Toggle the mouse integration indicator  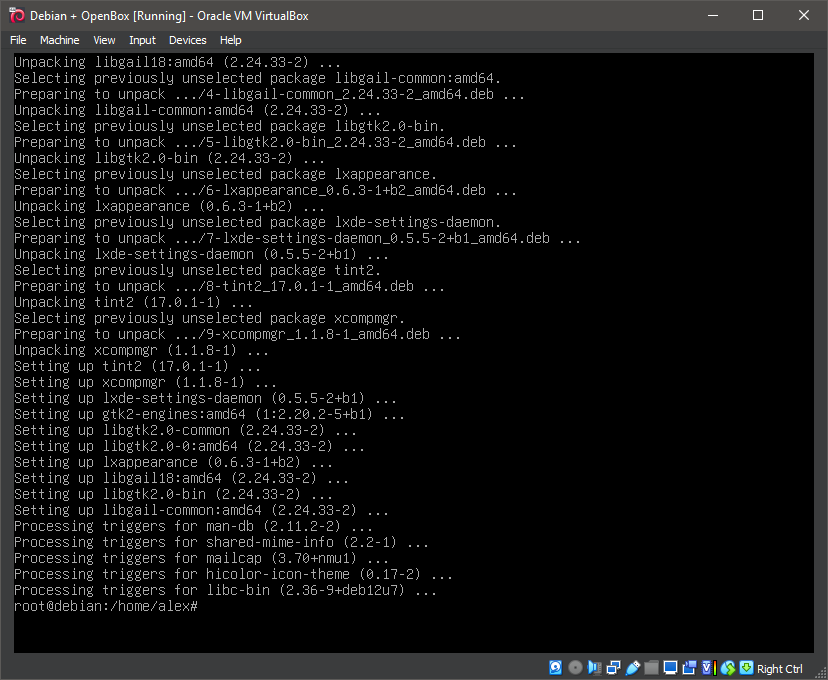pos(728,668)
